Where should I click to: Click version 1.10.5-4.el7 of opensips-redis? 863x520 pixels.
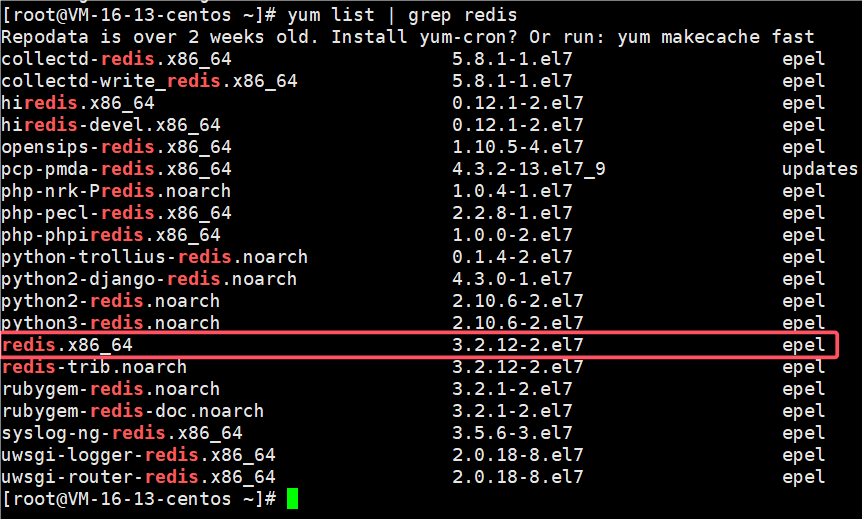click(518, 147)
